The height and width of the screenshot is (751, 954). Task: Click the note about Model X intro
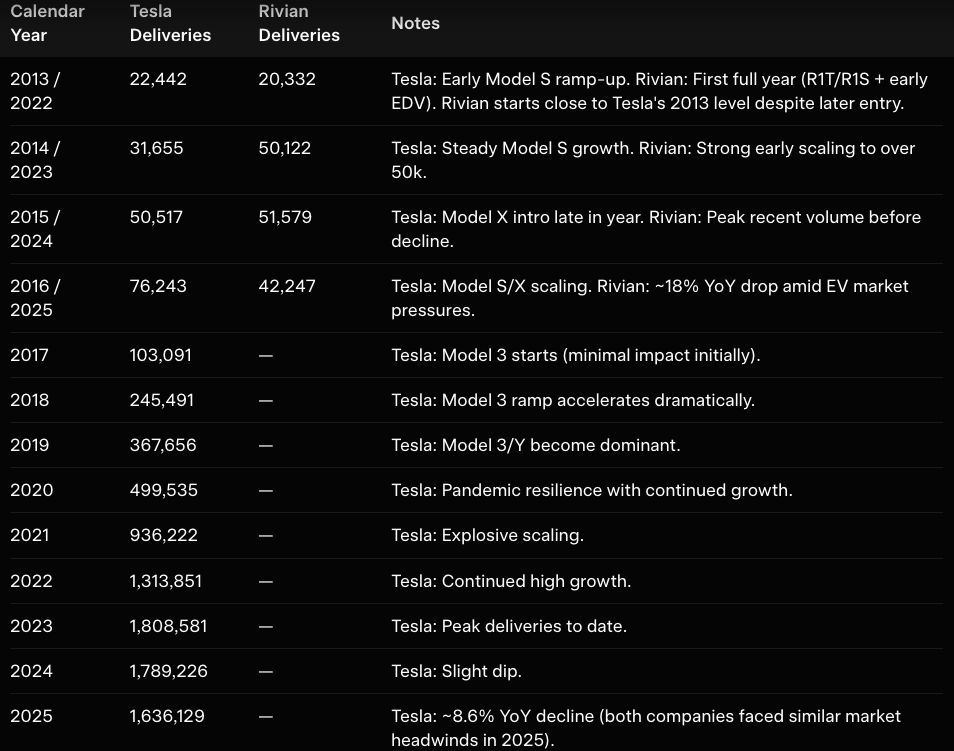point(656,229)
